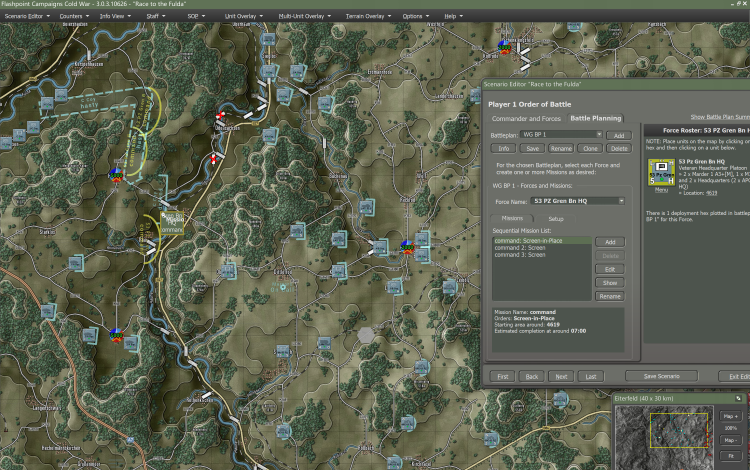
Task: Select the yellow HQ command counter on the map
Action: pos(172,223)
